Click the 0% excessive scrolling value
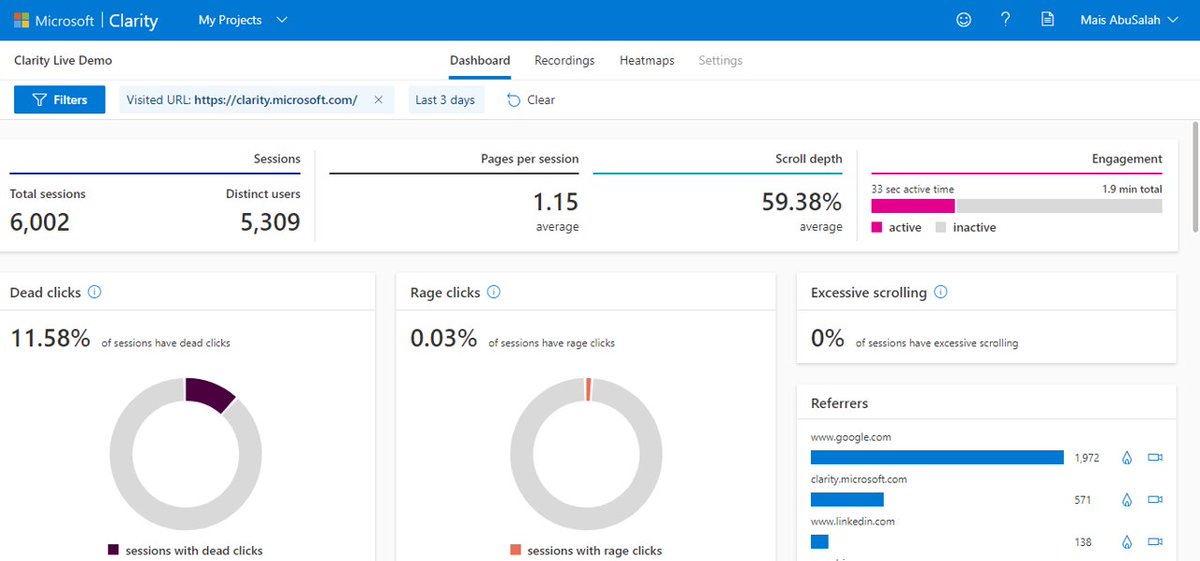This screenshot has width=1200, height=561. [x=828, y=338]
